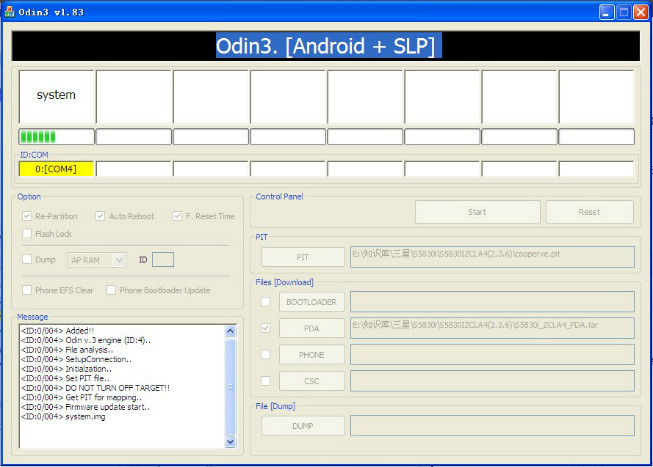Open the AP RAM dropdown

pyautogui.click(x=97, y=260)
